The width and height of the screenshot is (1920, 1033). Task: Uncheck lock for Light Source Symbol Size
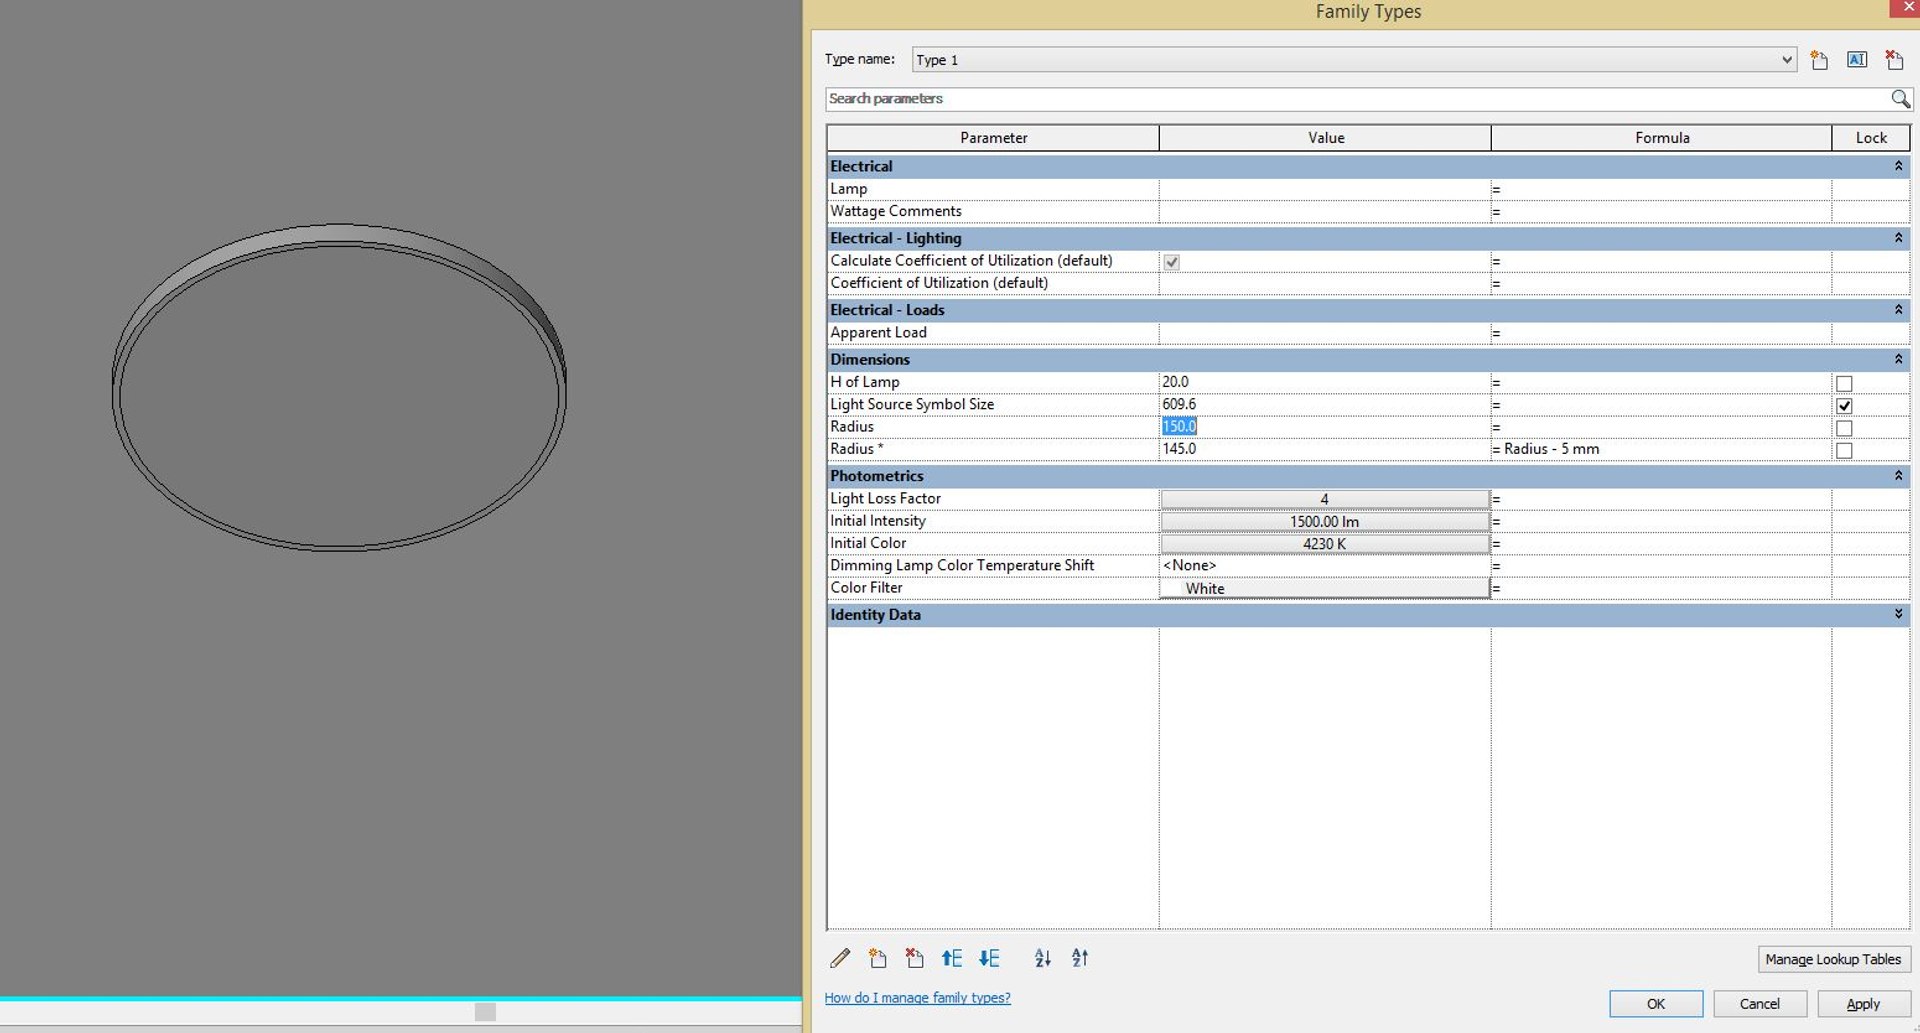pos(1844,406)
